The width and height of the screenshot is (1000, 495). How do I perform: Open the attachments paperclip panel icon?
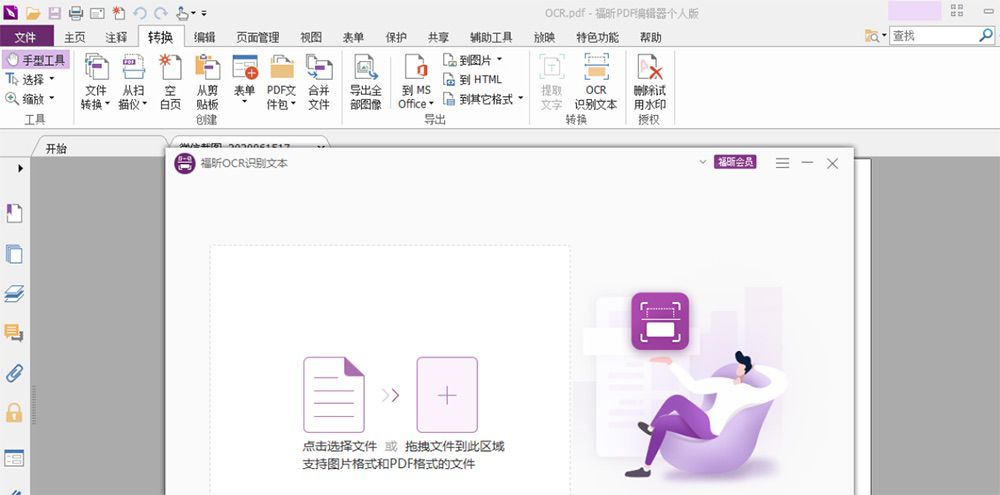pos(14,373)
